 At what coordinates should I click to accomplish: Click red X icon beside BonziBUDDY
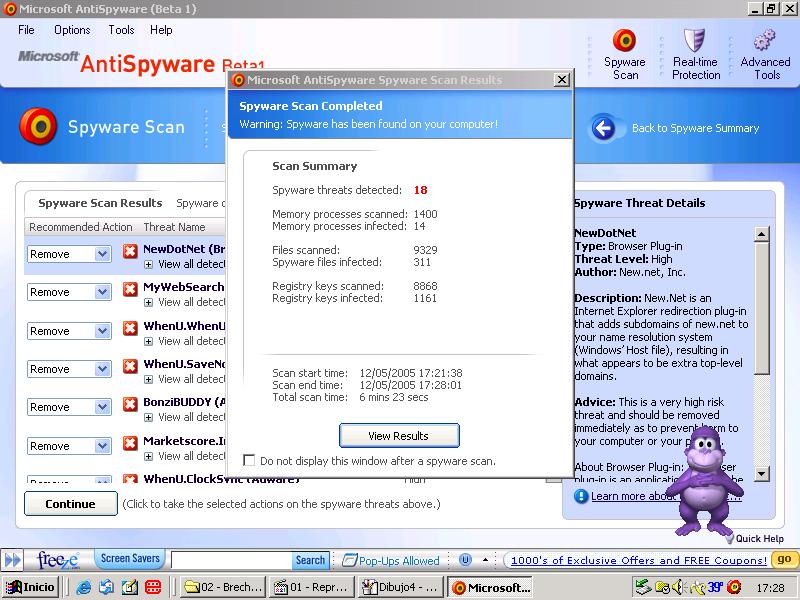[130, 404]
